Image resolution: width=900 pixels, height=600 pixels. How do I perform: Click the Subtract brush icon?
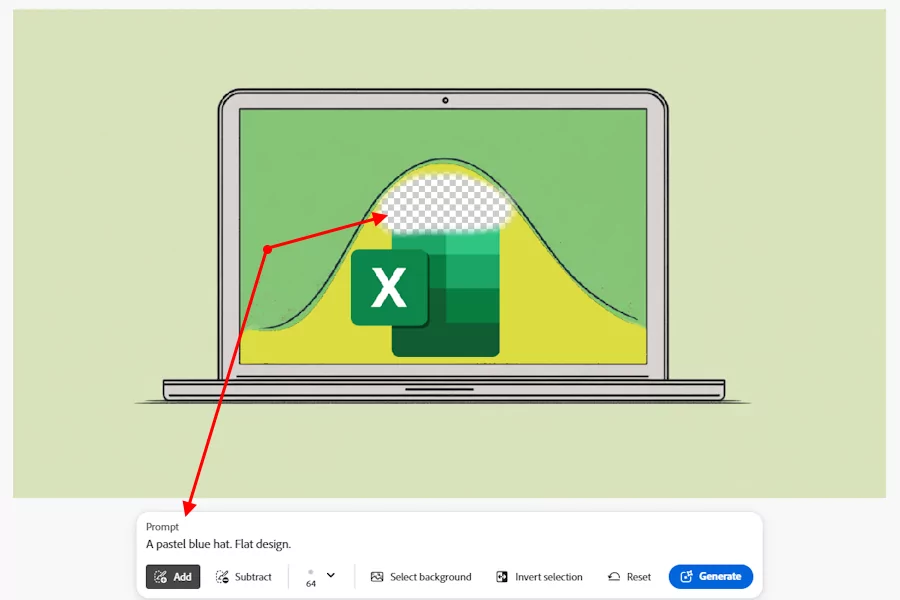click(223, 577)
